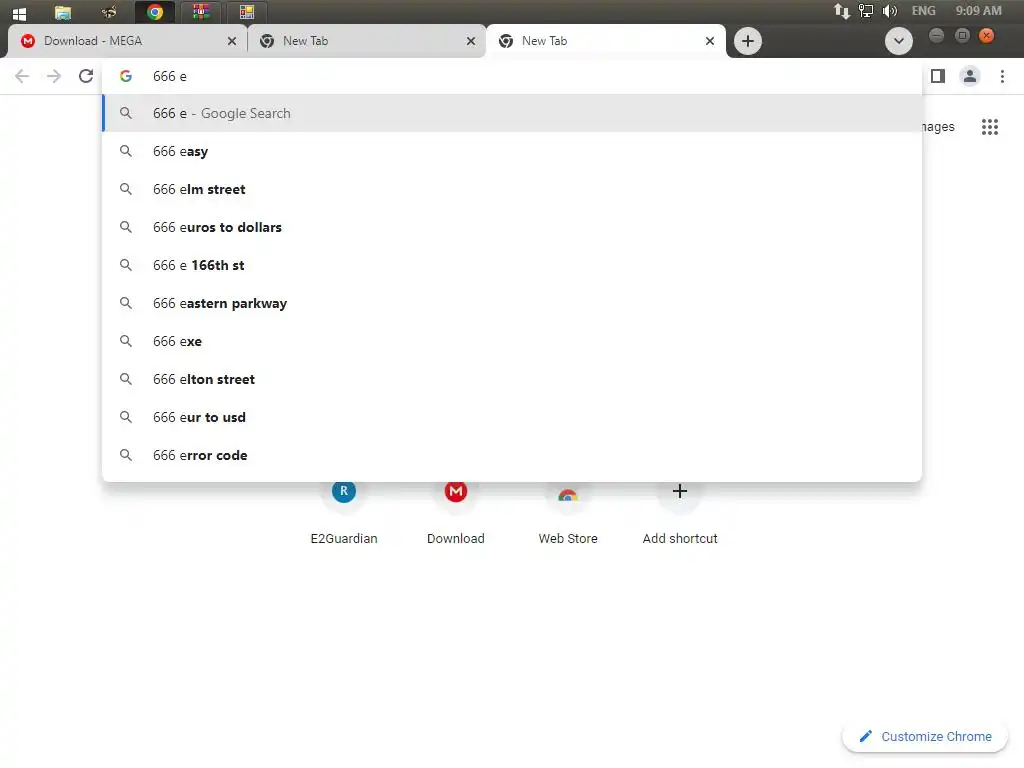Pick the '666 eur to usd' suggestion
Screen dimensions: 1024x768
tap(512, 417)
